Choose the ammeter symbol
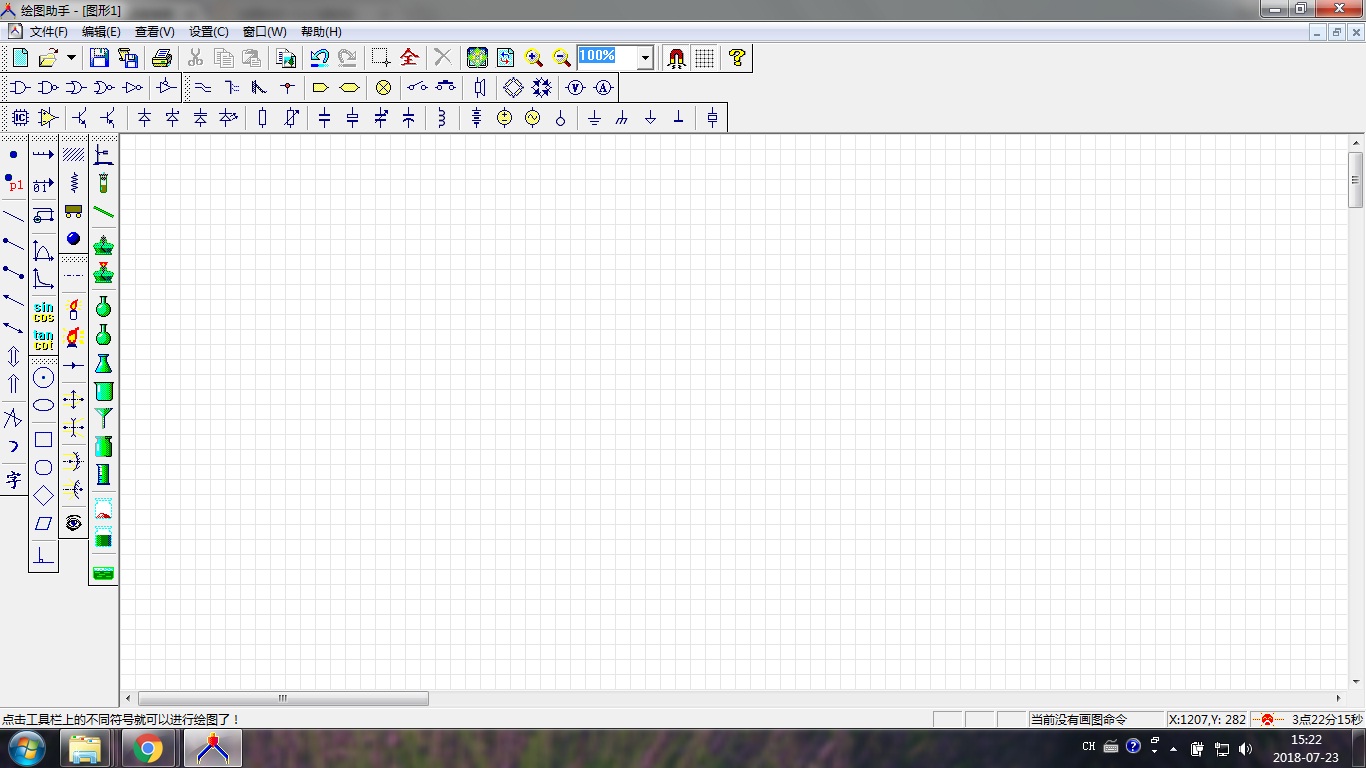Screen dimensions: 1366x768 [603, 88]
